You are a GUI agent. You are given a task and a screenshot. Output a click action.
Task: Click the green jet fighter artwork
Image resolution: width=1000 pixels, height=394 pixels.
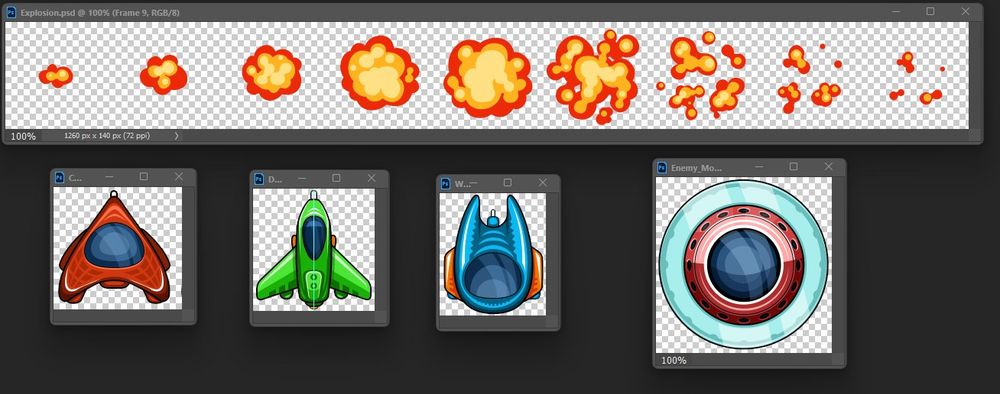coord(313,250)
